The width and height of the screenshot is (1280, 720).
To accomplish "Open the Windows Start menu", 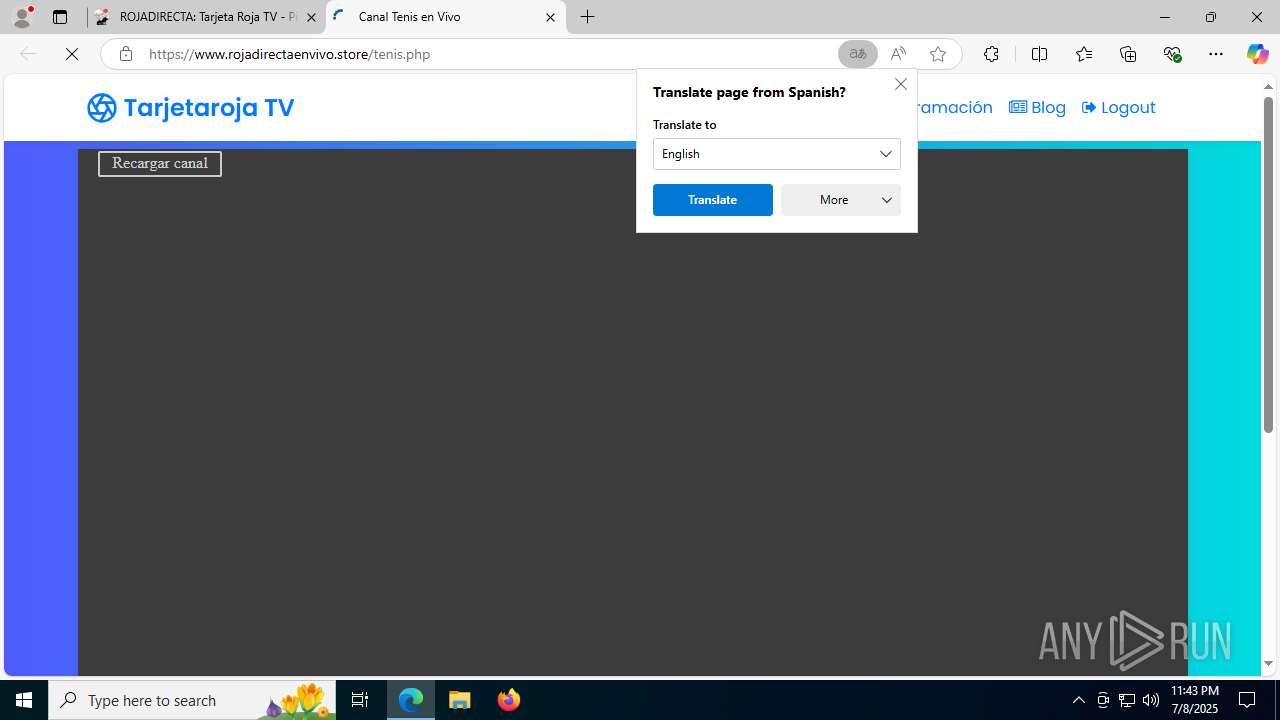I will [x=24, y=700].
